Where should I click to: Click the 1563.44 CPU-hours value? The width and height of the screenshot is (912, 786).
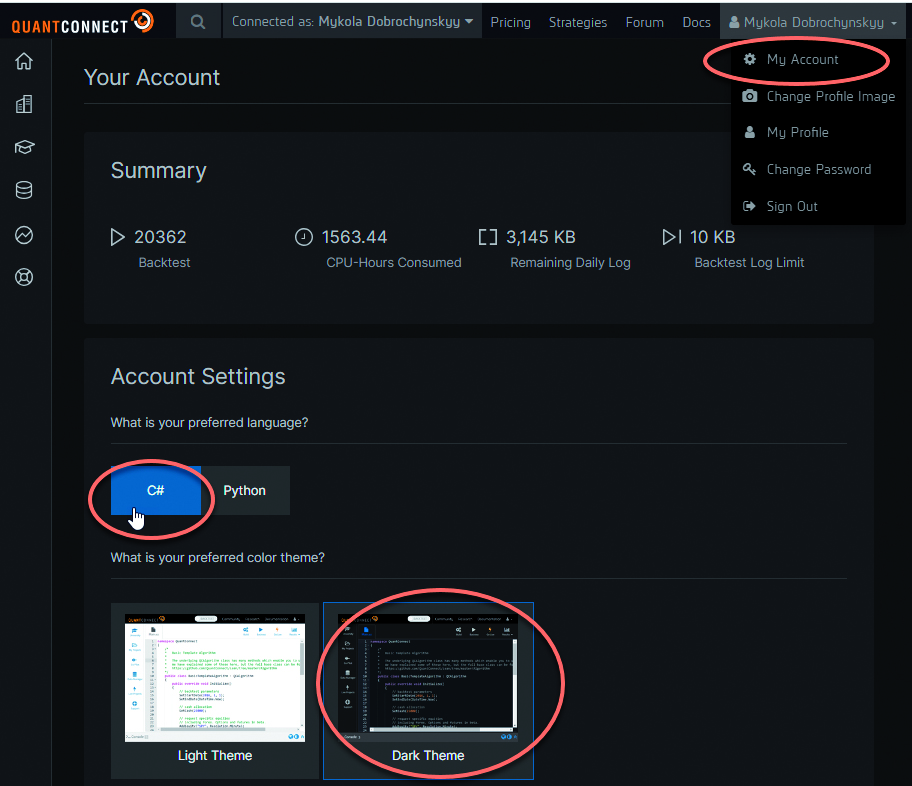pos(354,237)
